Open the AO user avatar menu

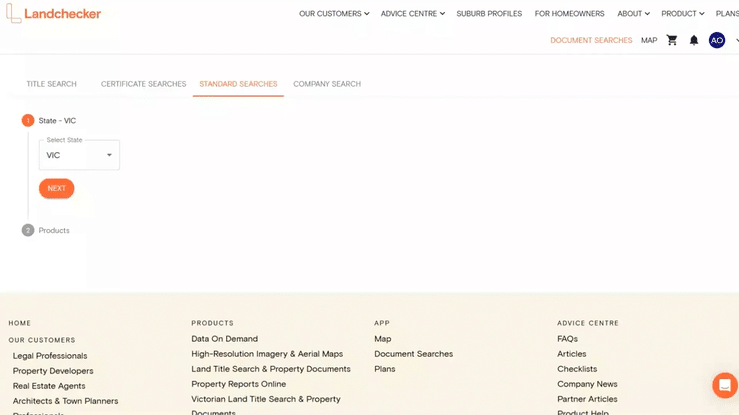[x=717, y=41]
